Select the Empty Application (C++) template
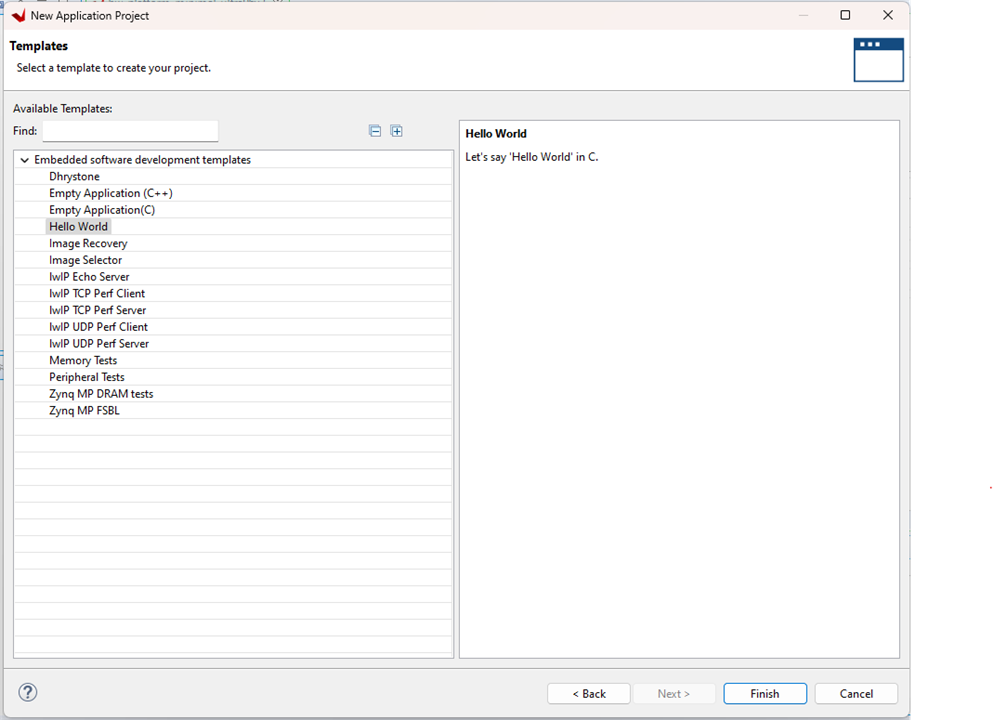This screenshot has height=720, width=993. [x=111, y=193]
